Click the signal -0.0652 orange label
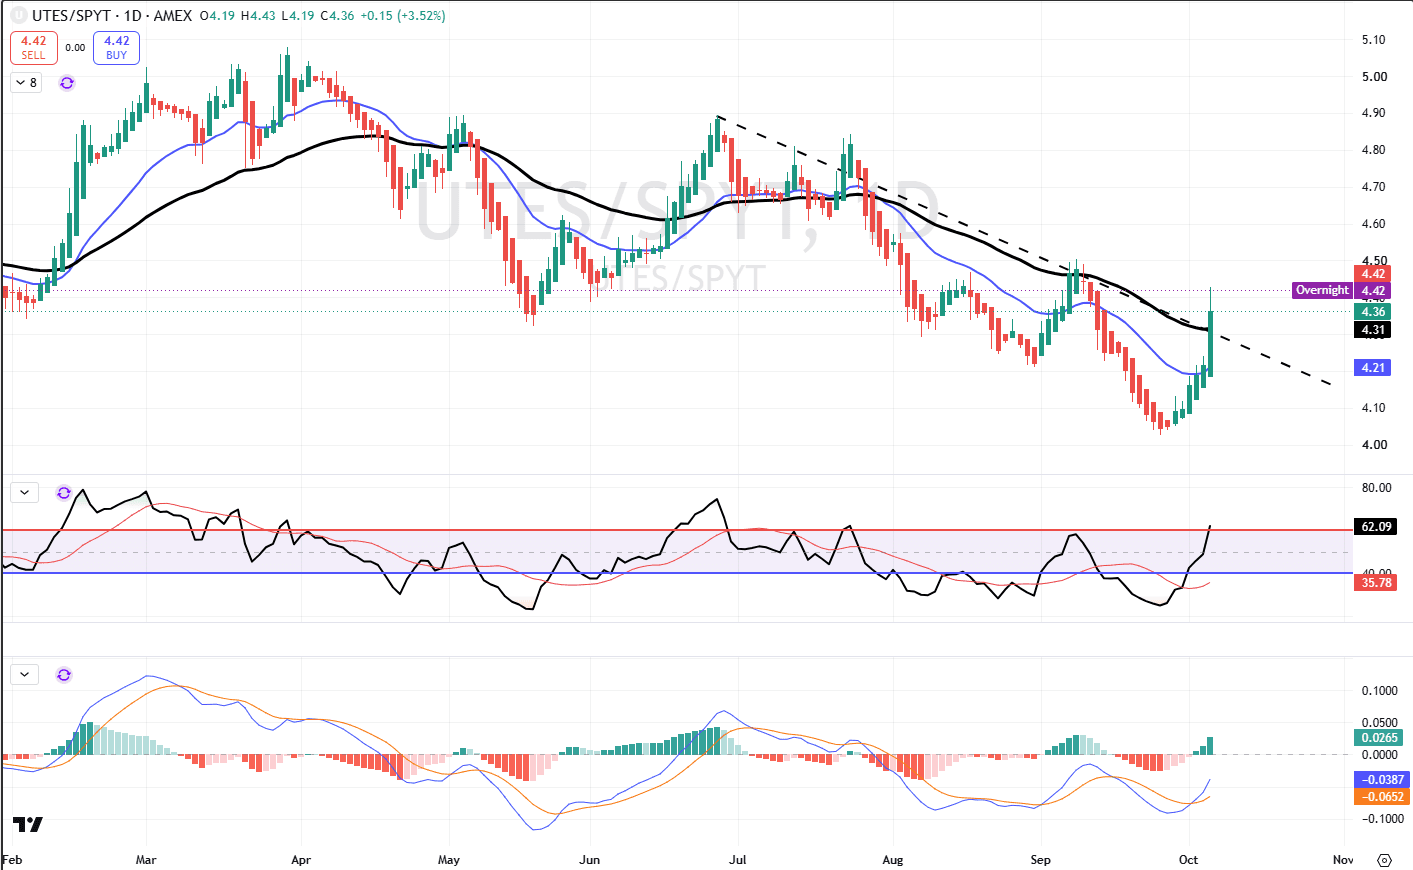The image size is (1413, 870). pos(1381,797)
